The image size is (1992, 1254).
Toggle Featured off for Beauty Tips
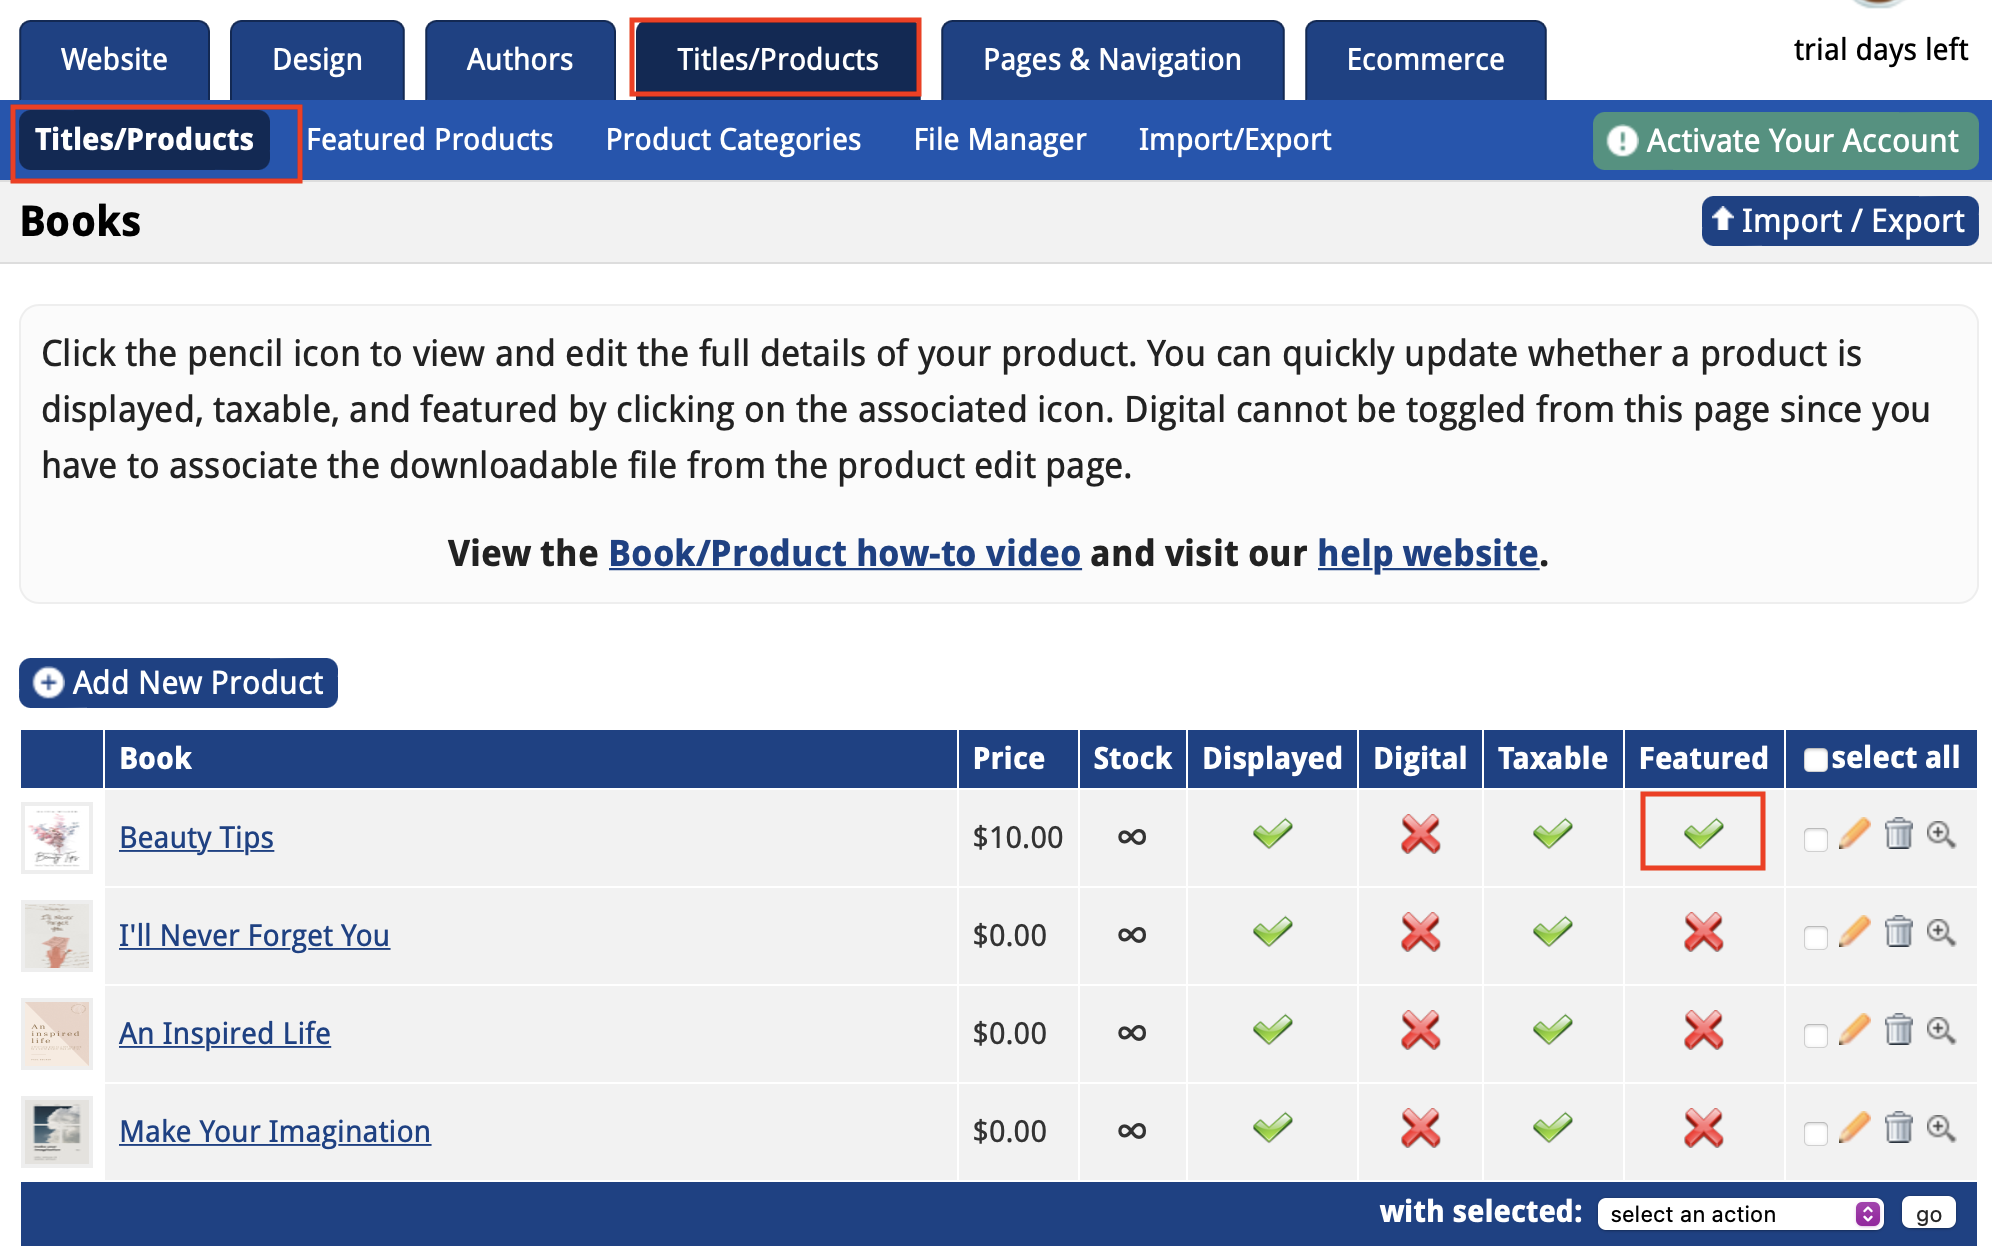1702,832
